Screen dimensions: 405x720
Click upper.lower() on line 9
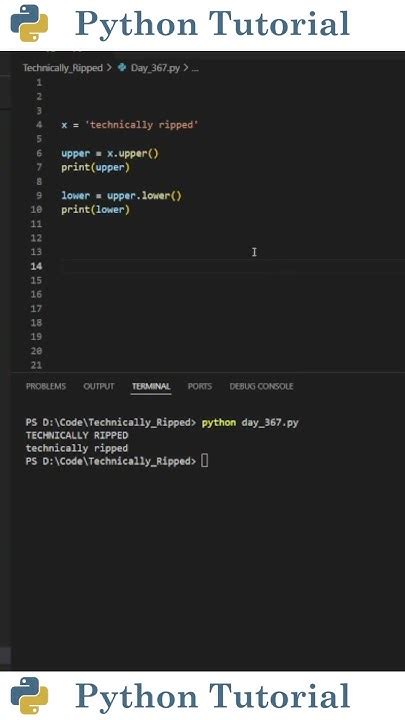[x=145, y=196]
